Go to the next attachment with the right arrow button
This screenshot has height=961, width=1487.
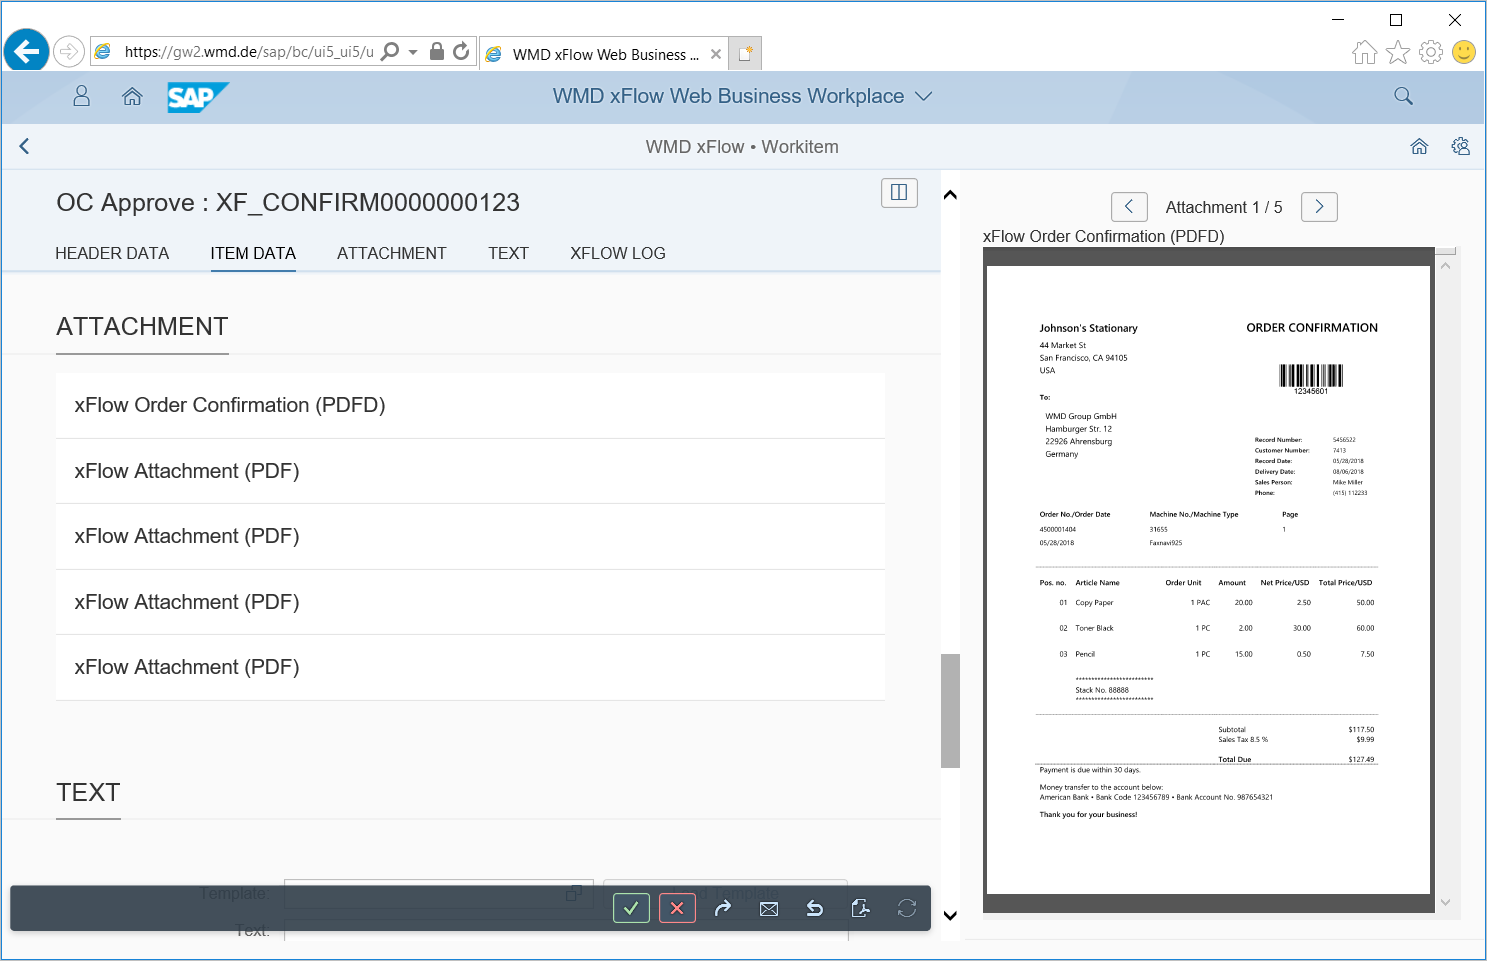pos(1318,206)
